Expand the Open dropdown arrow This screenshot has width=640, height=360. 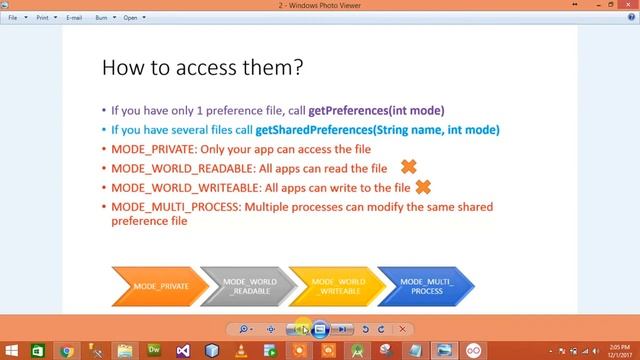pos(144,18)
